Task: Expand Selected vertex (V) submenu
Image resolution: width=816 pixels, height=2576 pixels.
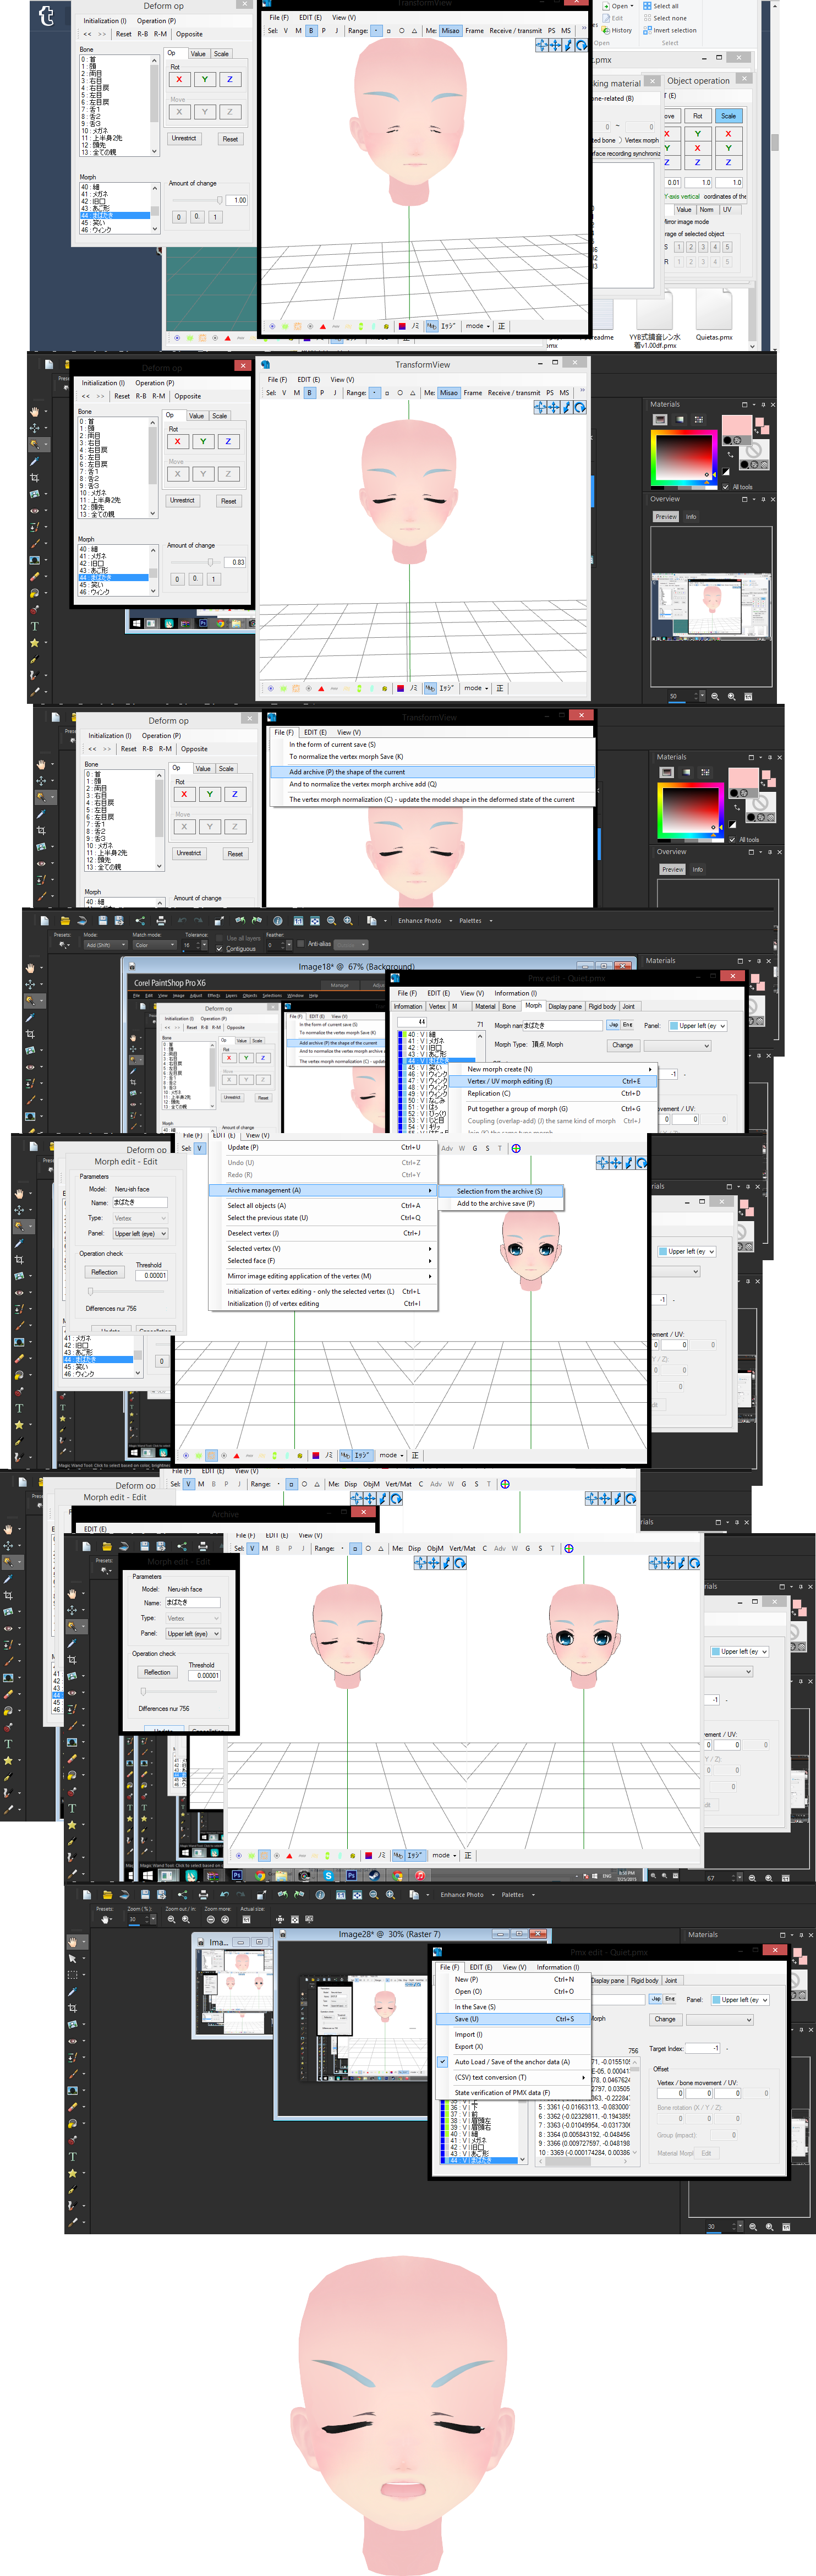Action: pyautogui.click(x=323, y=1248)
